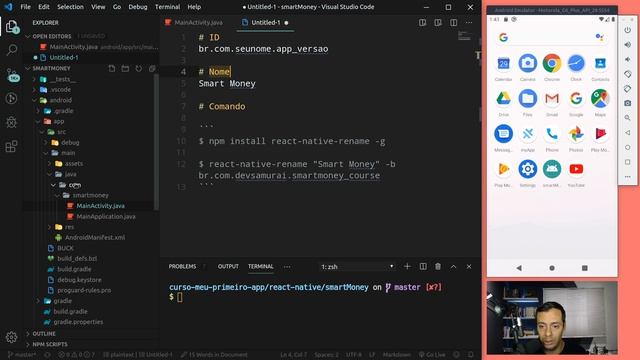This screenshot has height=360, width=640.
Task: Open the File menu
Action: (25, 7)
